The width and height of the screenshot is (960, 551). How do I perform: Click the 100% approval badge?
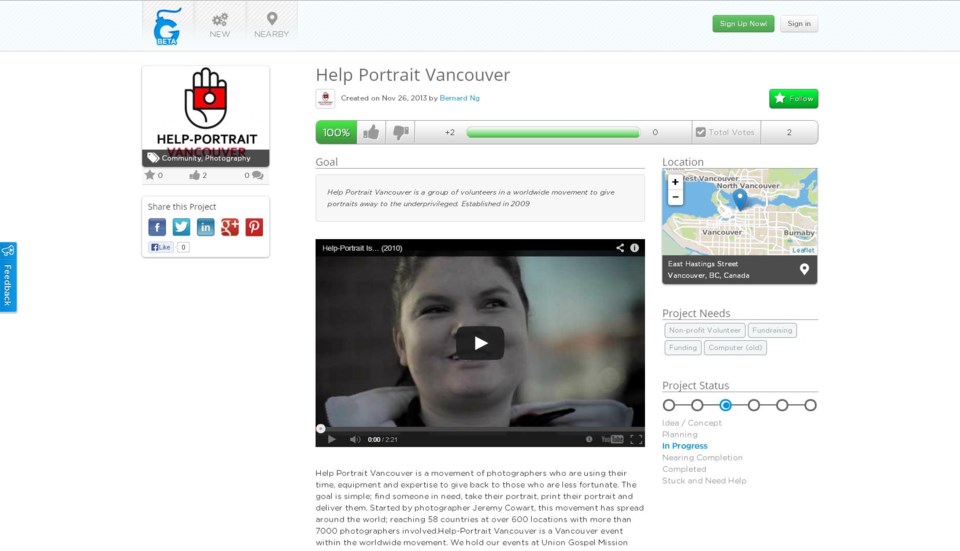click(x=336, y=132)
